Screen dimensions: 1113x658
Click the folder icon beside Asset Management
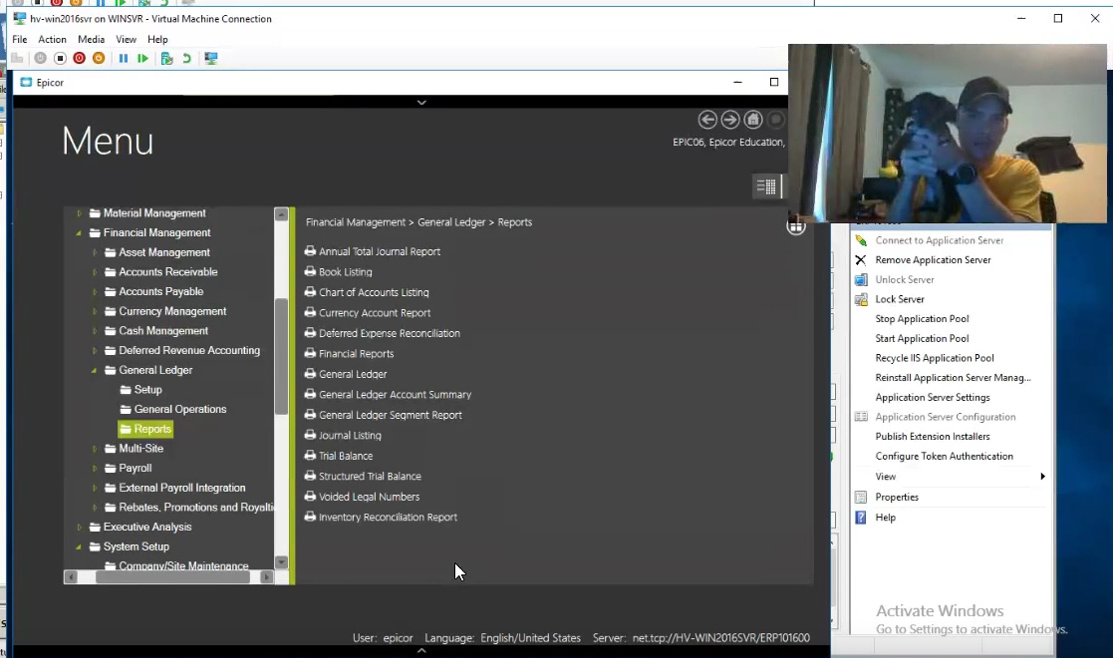pyautogui.click(x=110, y=252)
